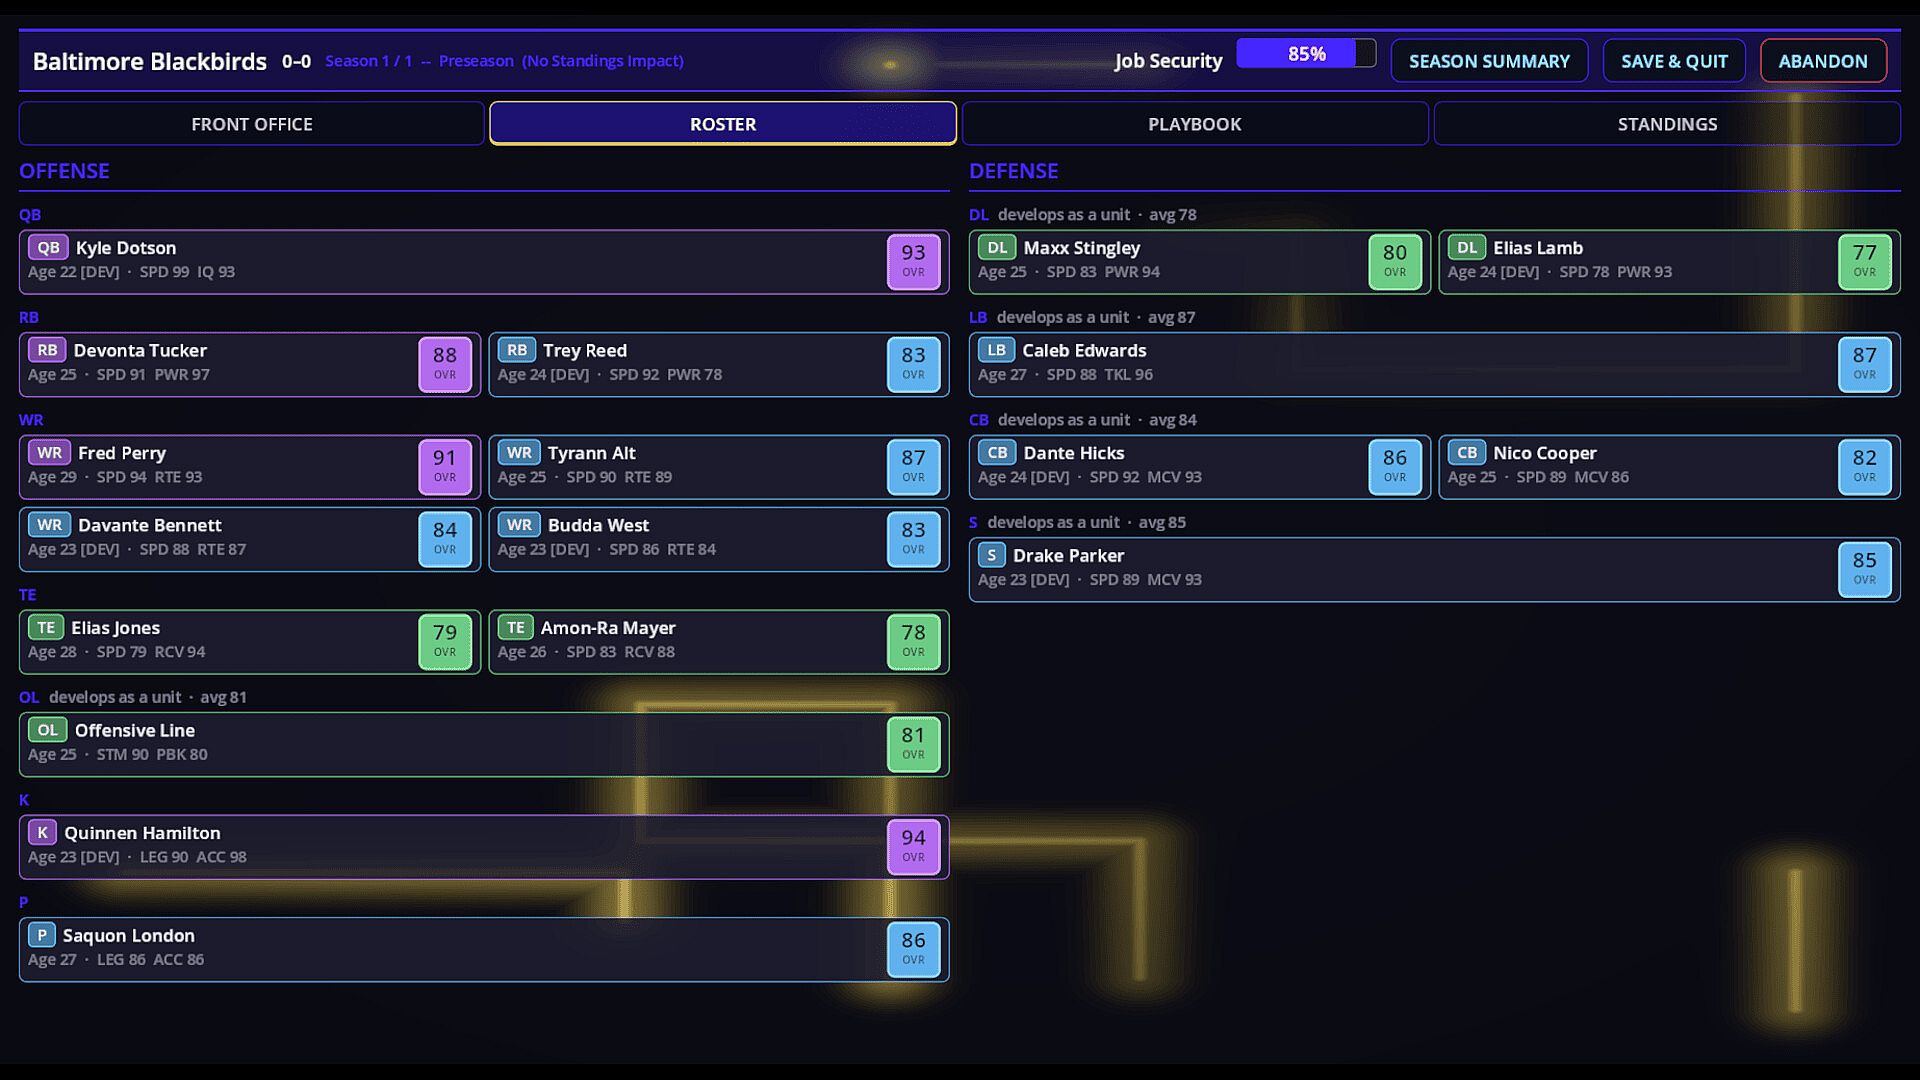Click Budda West's 83 OVR rating

[x=913, y=540]
